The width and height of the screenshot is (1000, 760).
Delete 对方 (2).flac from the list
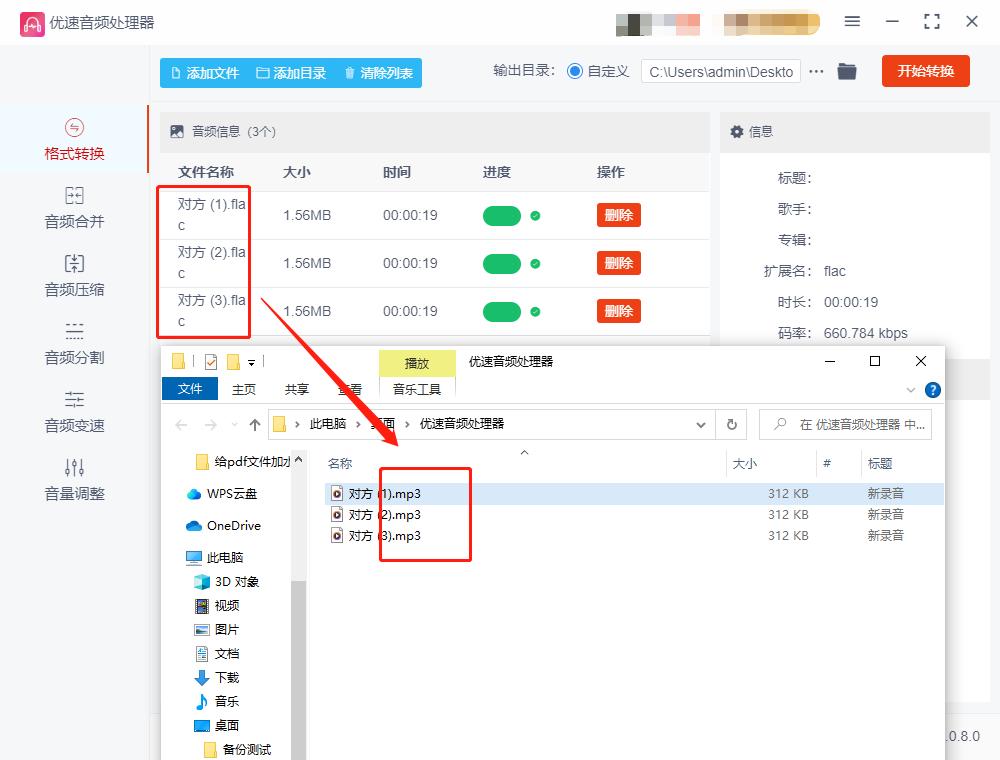618,262
